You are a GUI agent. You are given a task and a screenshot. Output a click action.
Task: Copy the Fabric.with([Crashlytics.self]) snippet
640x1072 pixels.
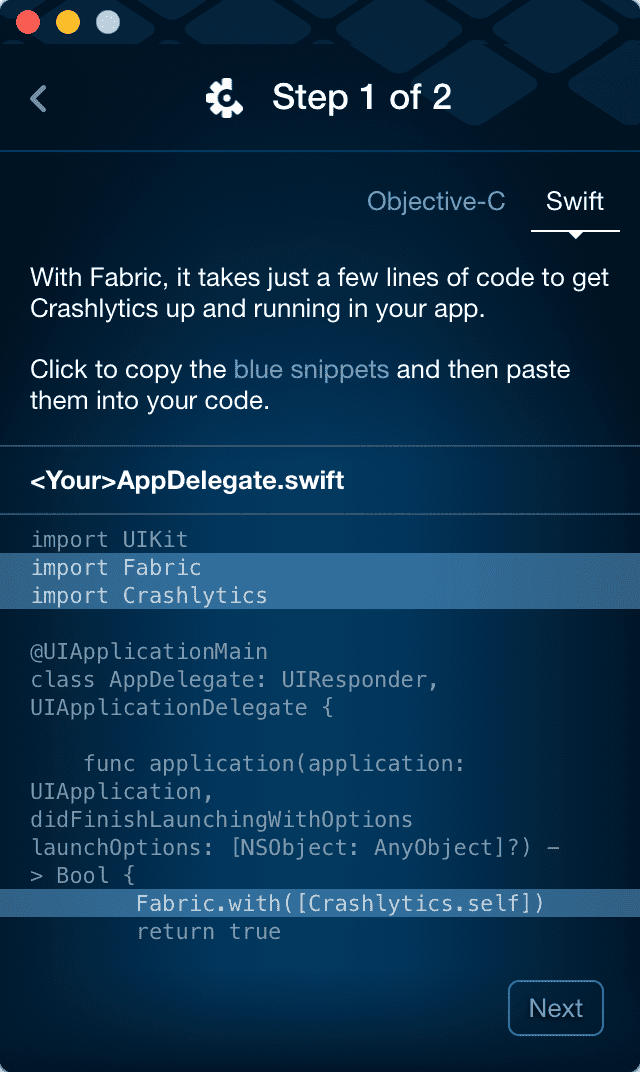click(340, 903)
